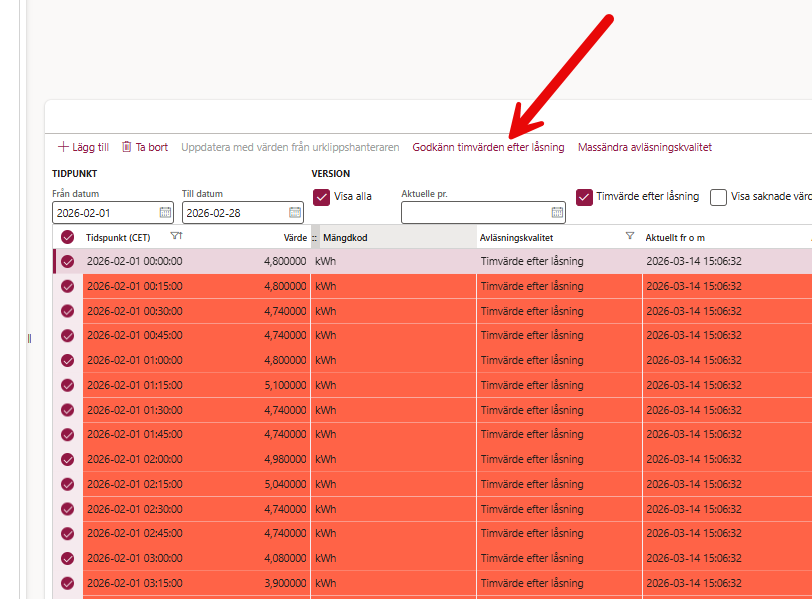The width and height of the screenshot is (812, 599).
Task: Uncheck the Timvärde efter låsning checkbox
Action: pyautogui.click(x=584, y=197)
